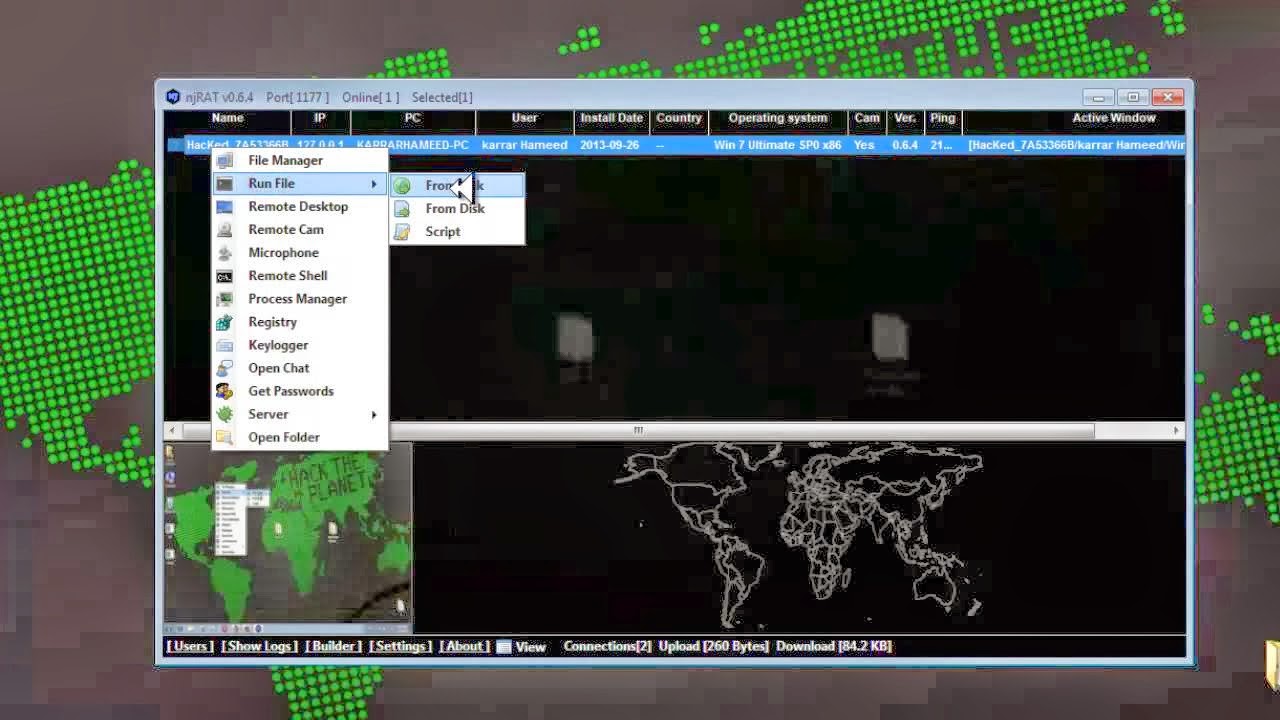1280x720 pixels.
Task: Maximize the njRAT window
Action: pos(1133,97)
